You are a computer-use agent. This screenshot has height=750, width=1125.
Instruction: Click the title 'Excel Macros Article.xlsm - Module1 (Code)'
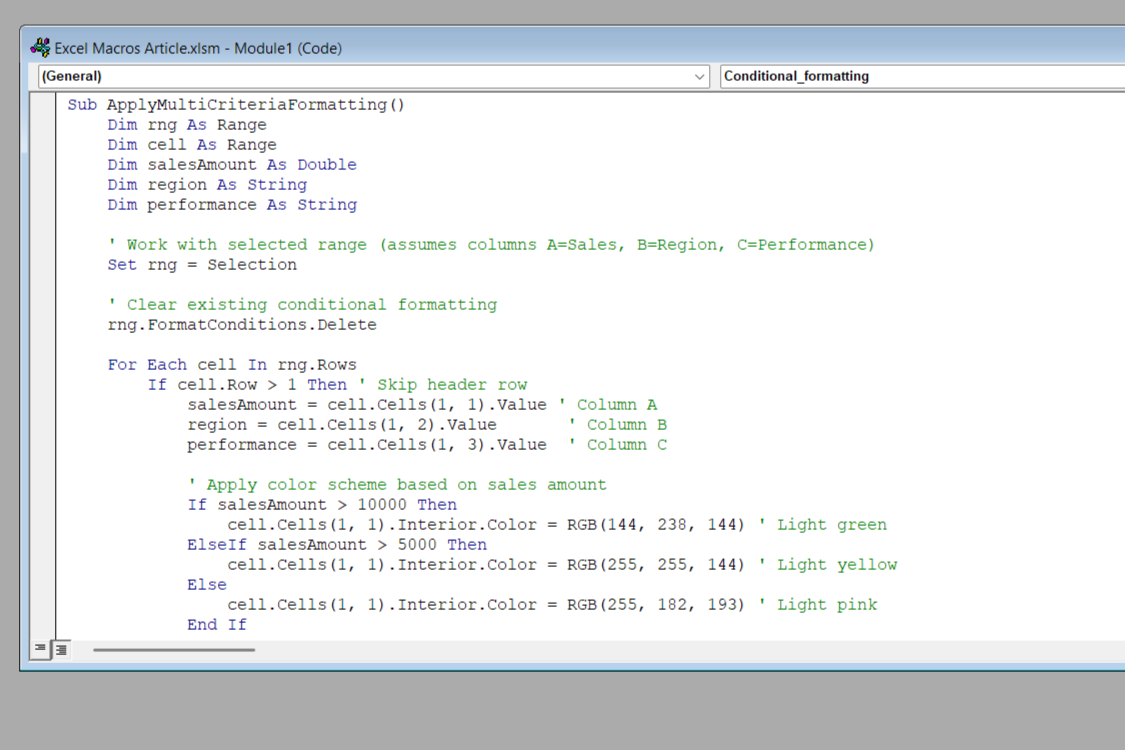(x=198, y=48)
